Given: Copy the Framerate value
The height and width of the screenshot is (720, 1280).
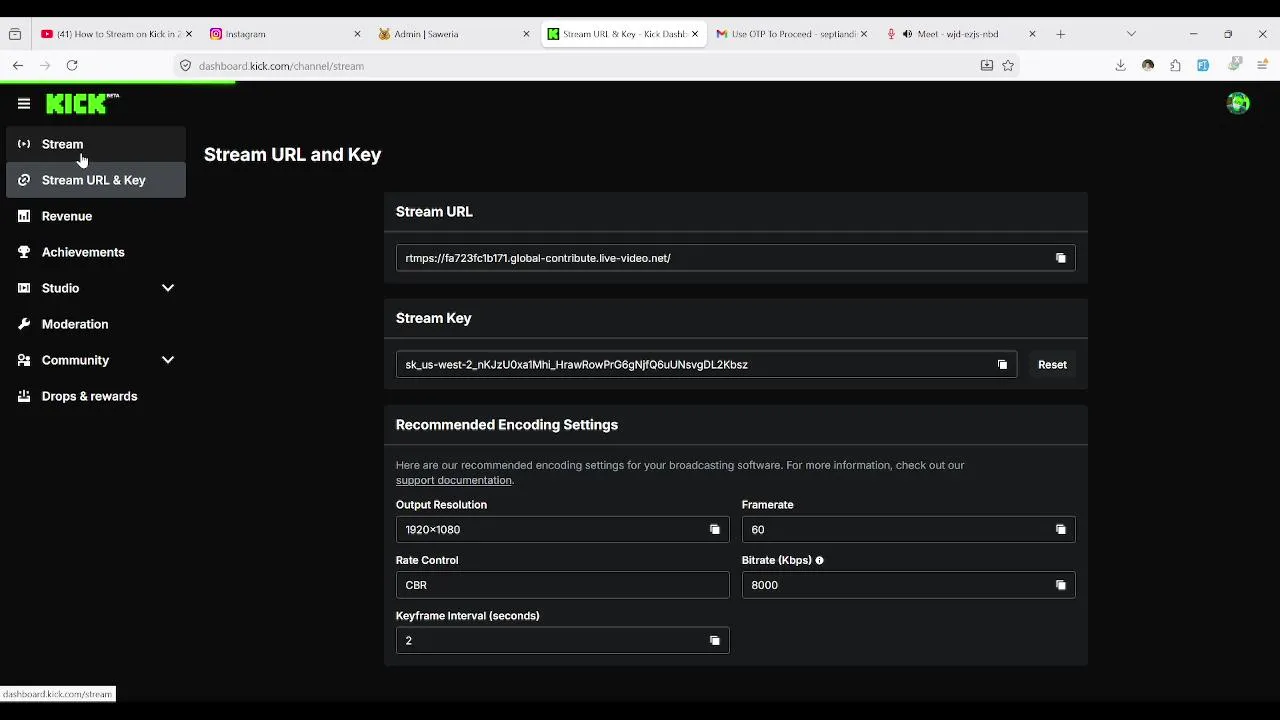Looking at the screenshot, I should pyautogui.click(x=1061, y=530).
